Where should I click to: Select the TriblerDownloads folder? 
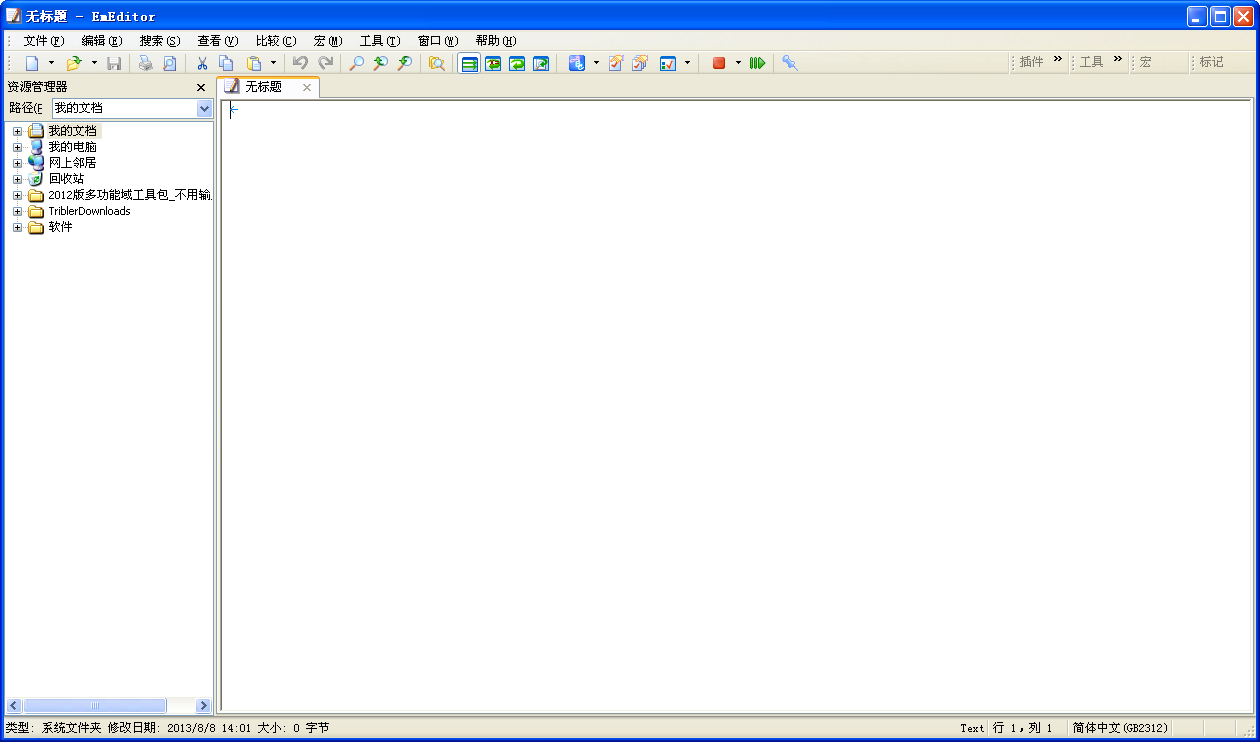(x=89, y=211)
